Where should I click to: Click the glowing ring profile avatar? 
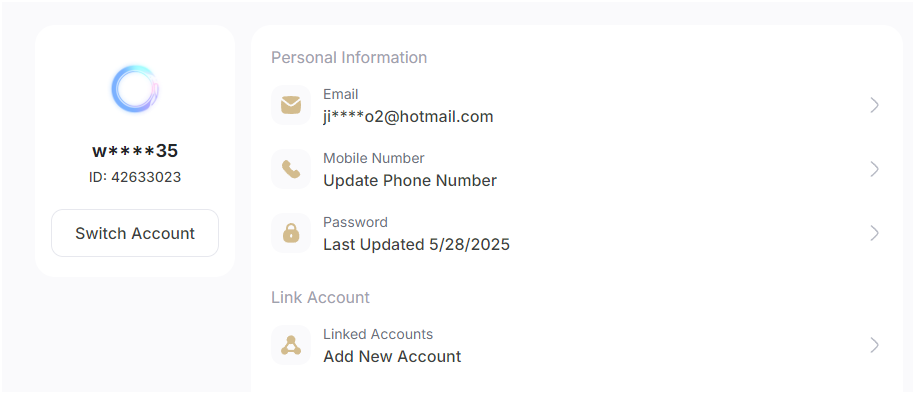[x=135, y=89]
